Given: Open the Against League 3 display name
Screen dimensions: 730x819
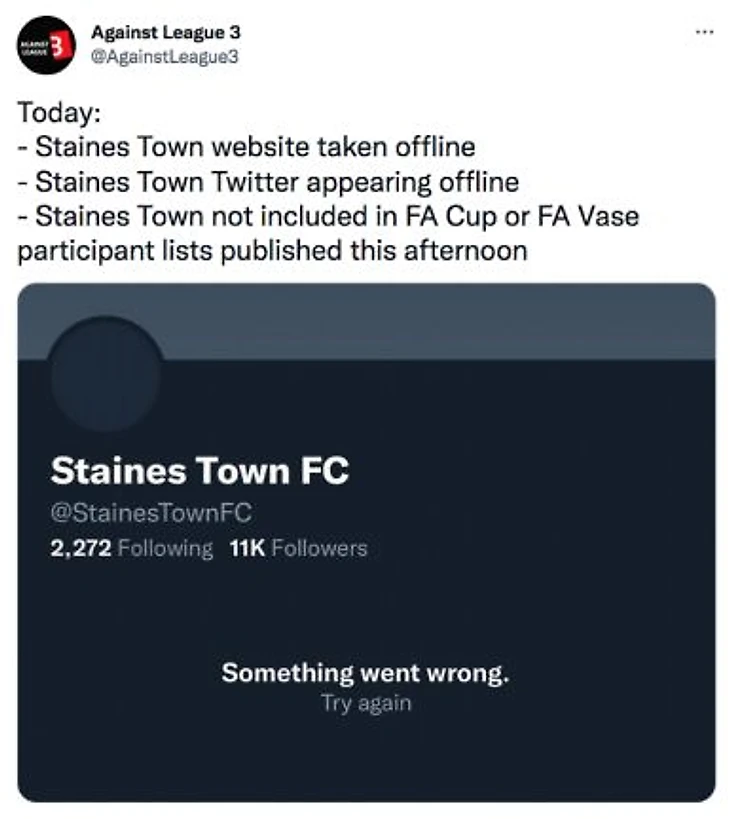Looking at the screenshot, I should click(165, 33).
